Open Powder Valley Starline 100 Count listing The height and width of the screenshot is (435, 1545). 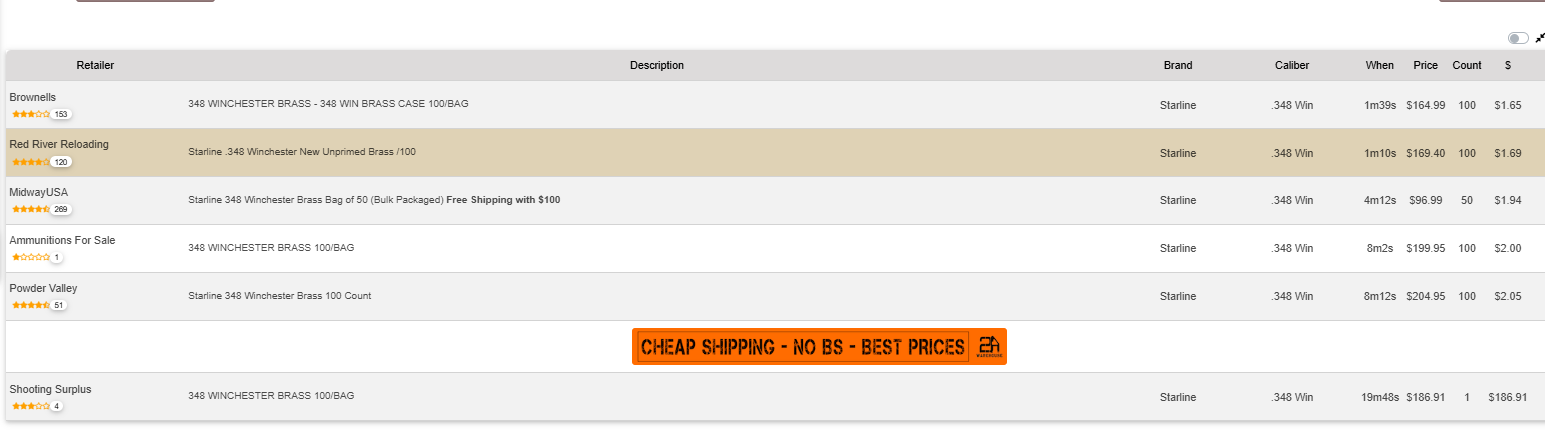point(280,296)
